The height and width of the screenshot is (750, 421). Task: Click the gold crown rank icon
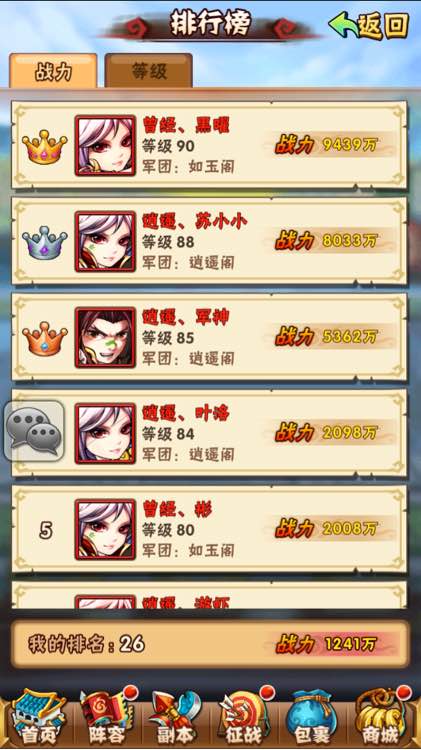[44, 146]
